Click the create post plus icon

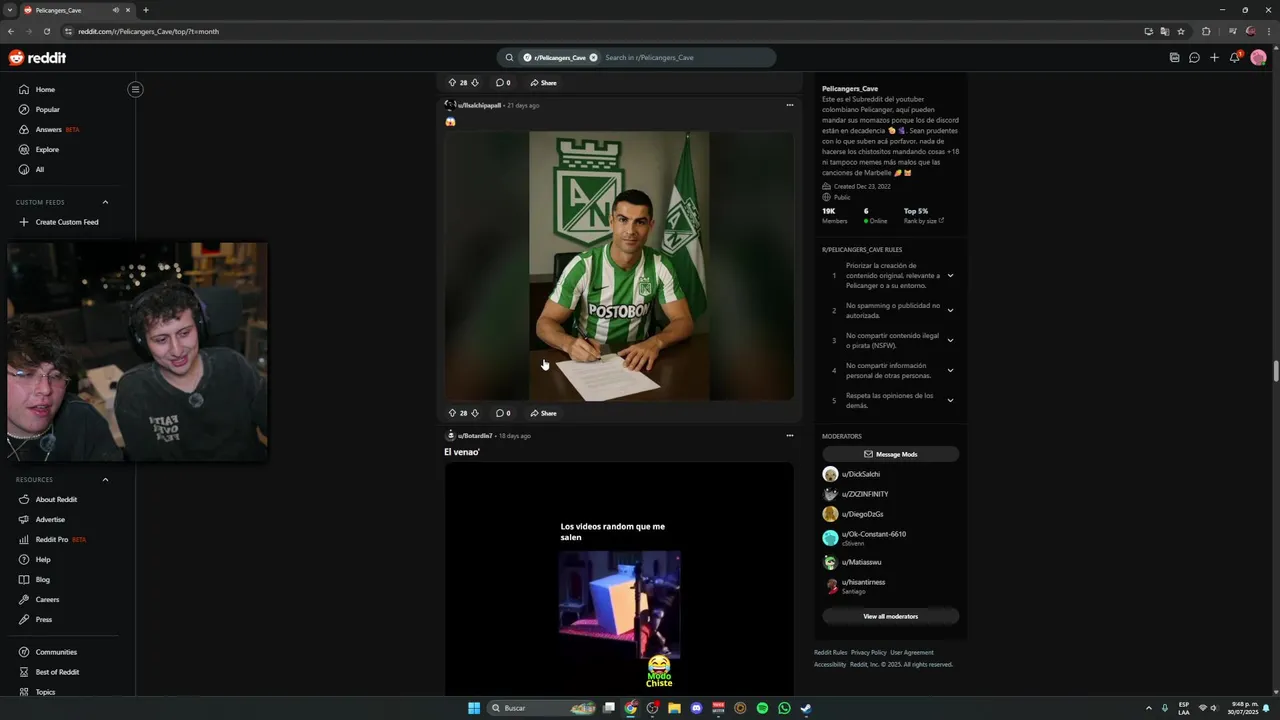coord(1214,58)
